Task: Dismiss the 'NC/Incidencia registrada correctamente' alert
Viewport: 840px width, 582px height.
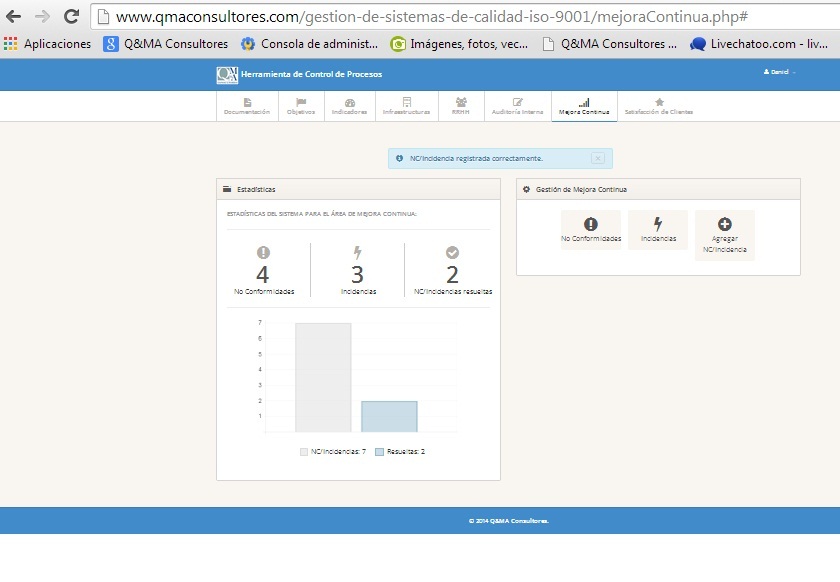Action: point(597,158)
